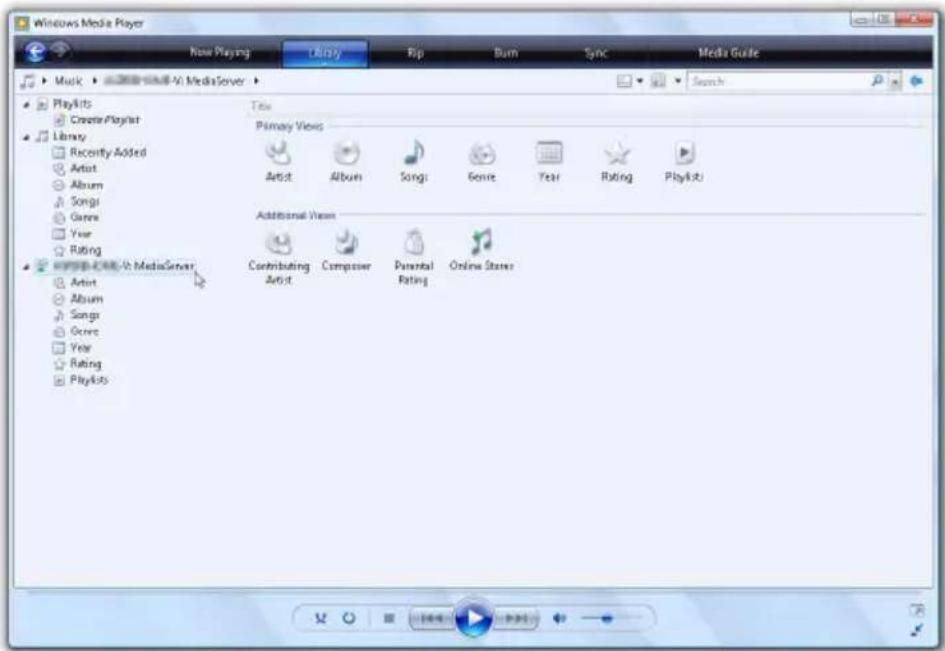Open the Composer view icon
This screenshot has height=651, width=945.
[347, 242]
